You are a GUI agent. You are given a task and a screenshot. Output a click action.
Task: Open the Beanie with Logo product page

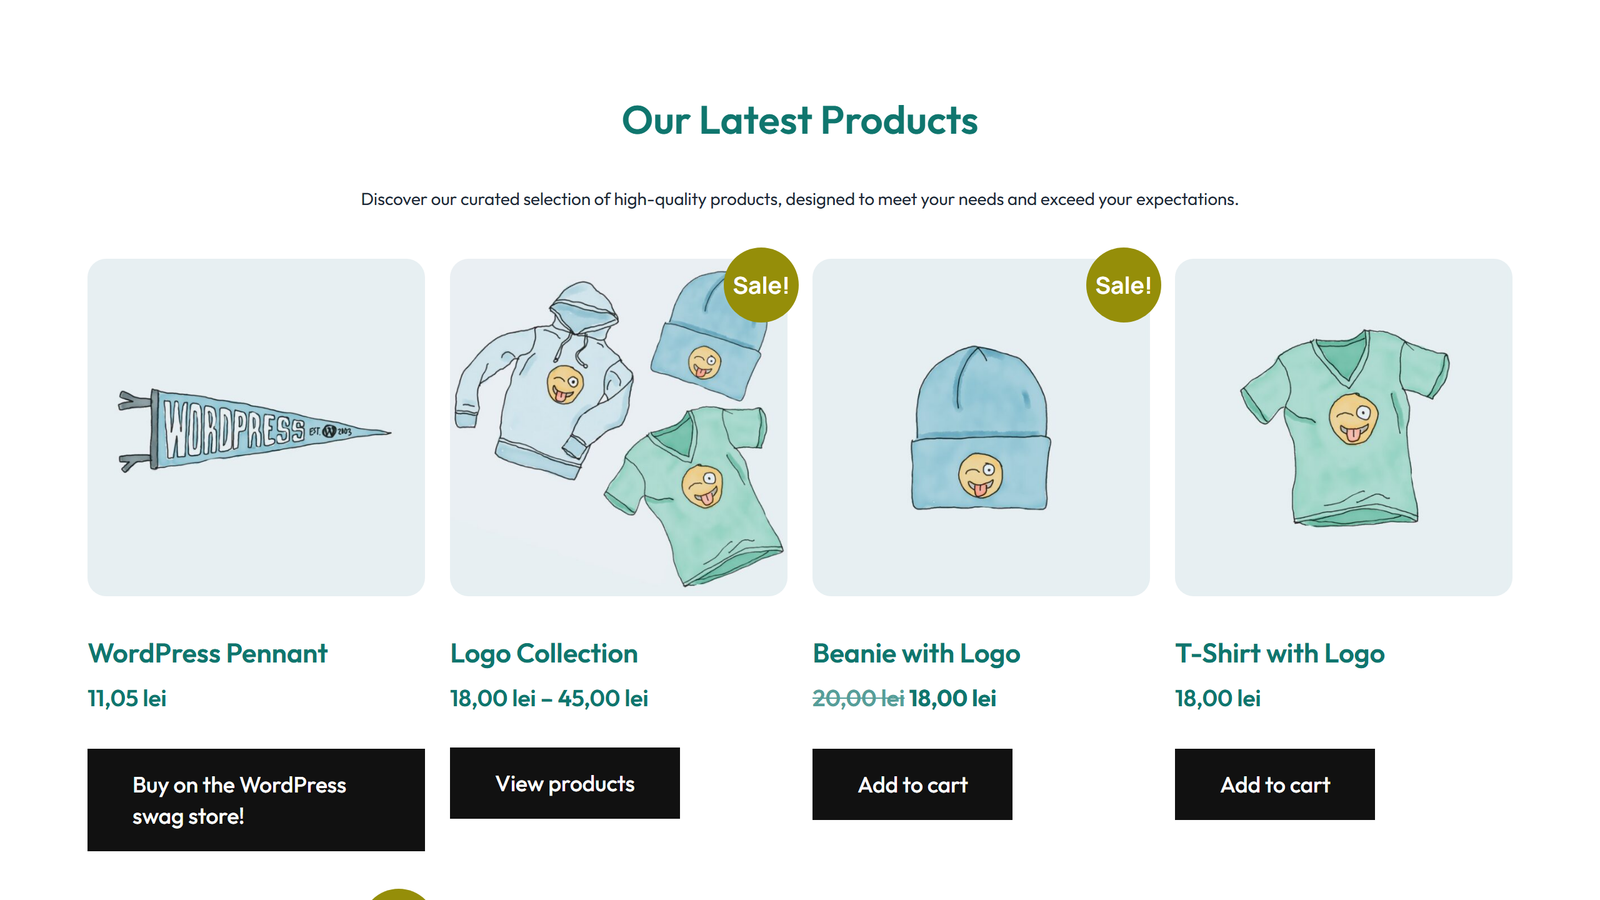916,653
